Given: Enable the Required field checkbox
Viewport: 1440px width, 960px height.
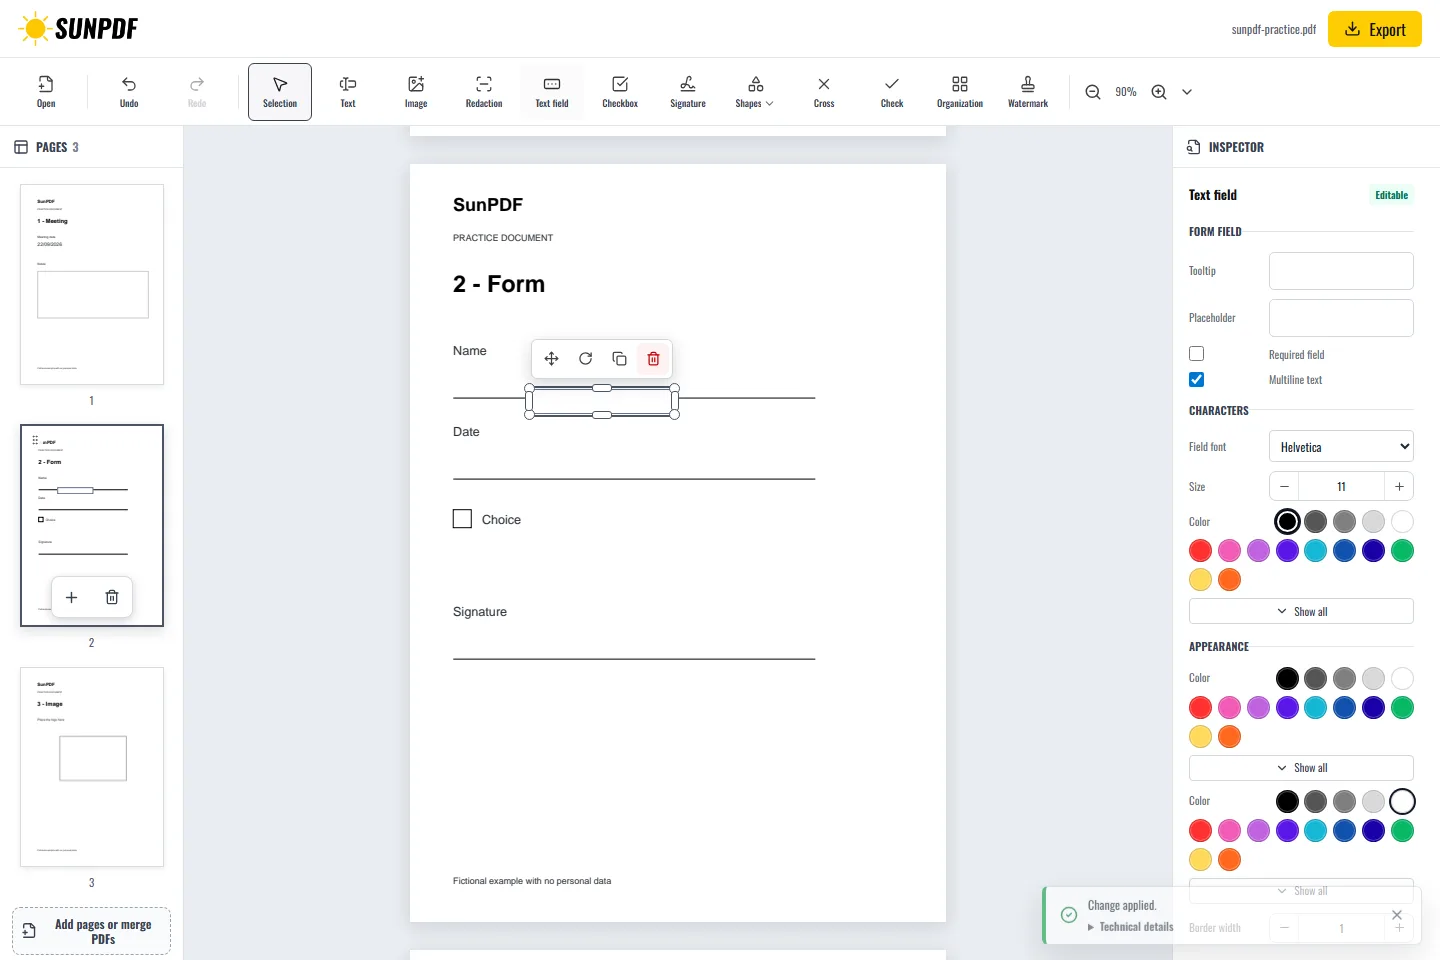Looking at the screenshot, I should 1196,354.
